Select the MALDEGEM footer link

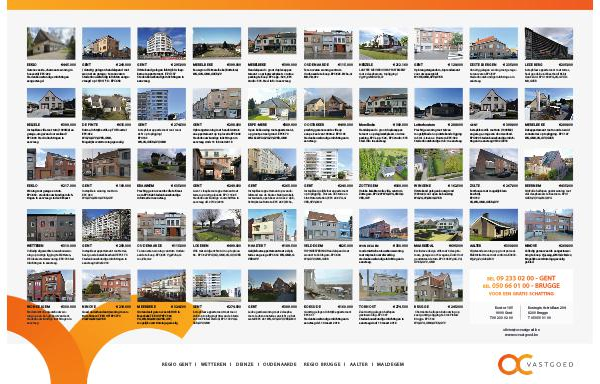pos(390,364)
